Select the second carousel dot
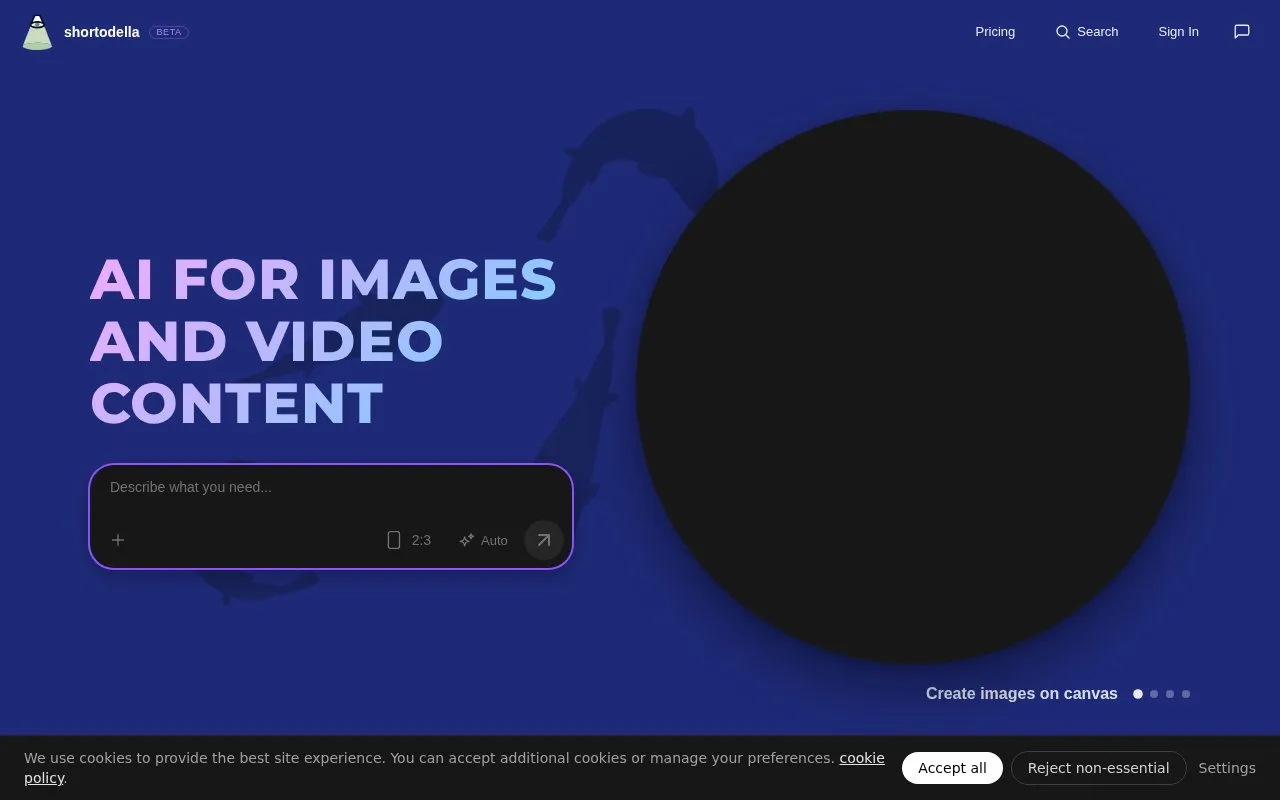Viewport: 1280px width, 800px height. pos(1154,694)
